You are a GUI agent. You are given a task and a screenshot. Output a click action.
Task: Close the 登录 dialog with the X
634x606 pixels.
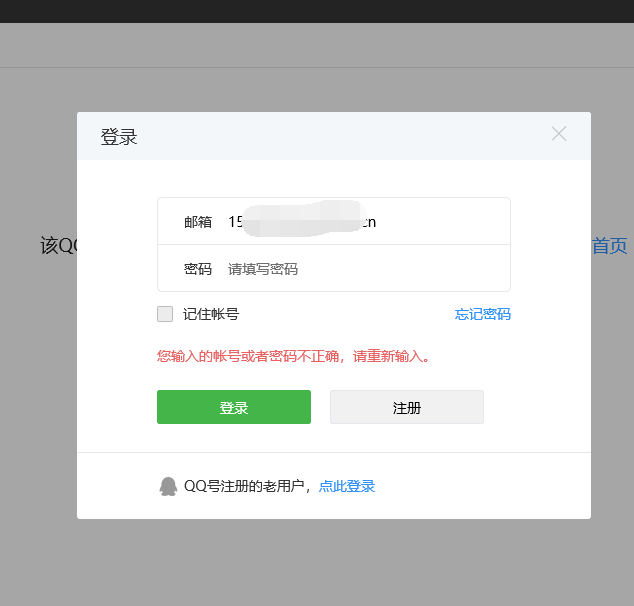tap(559, 133)
